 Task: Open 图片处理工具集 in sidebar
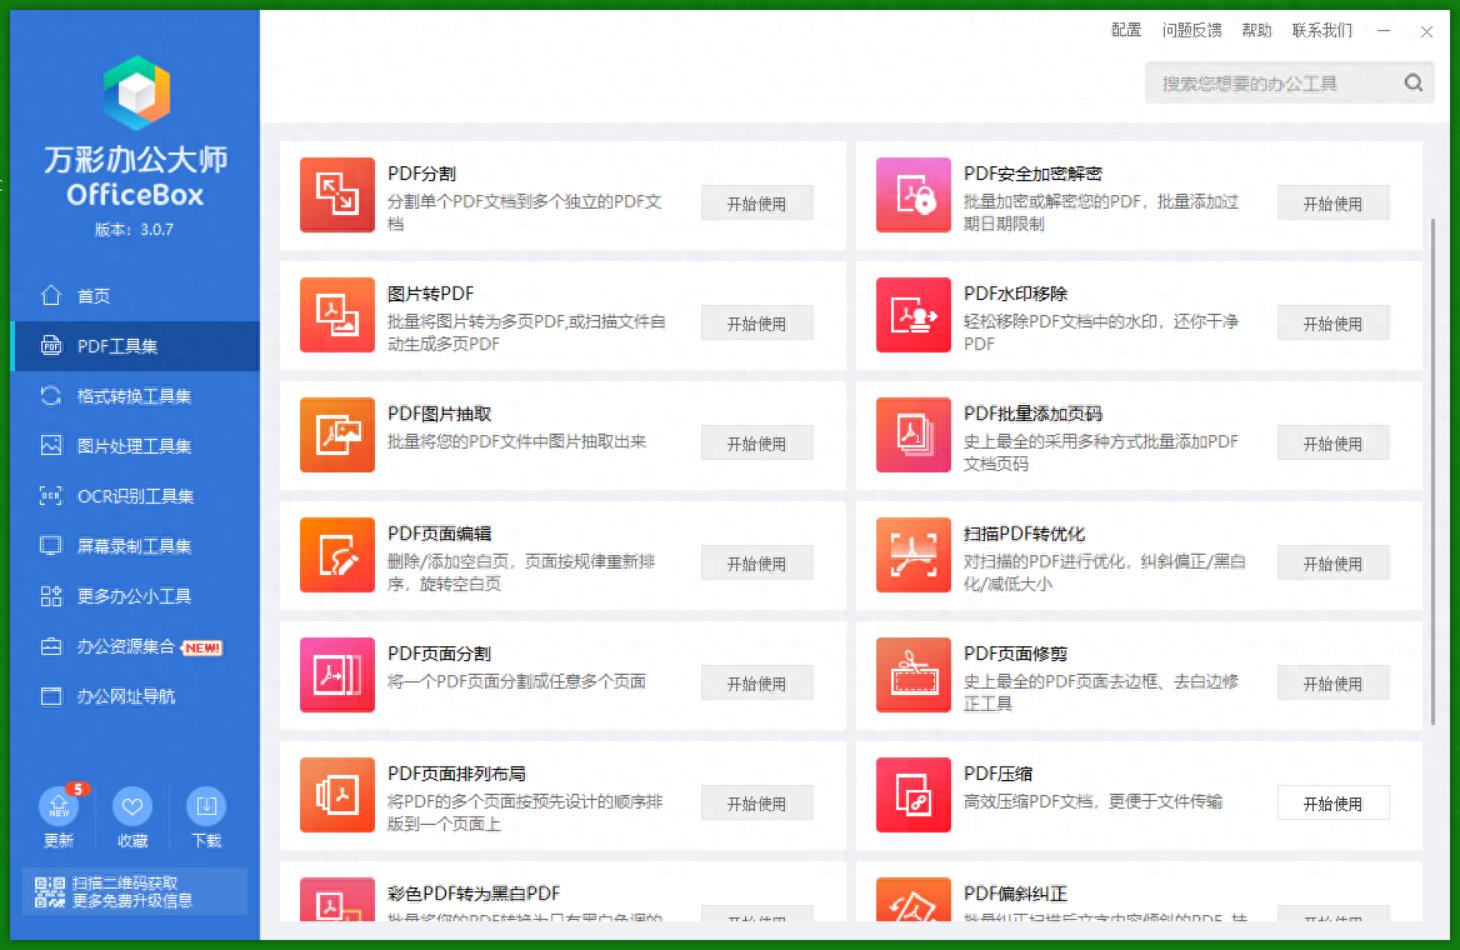135,446
